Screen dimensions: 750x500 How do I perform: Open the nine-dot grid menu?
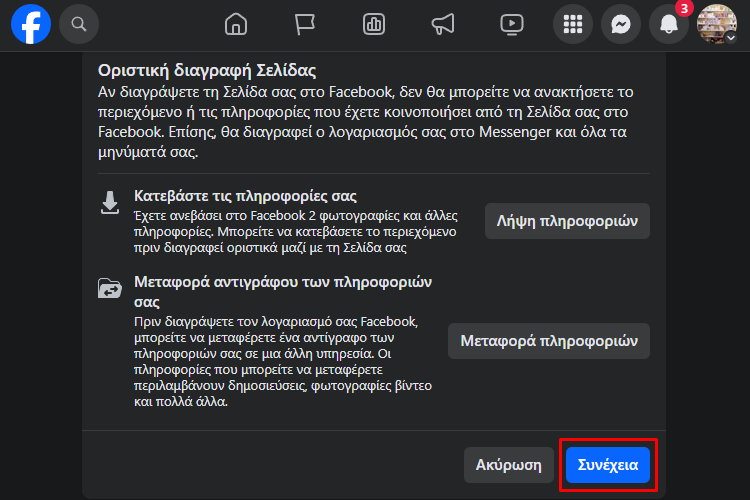tap(573, 24)
